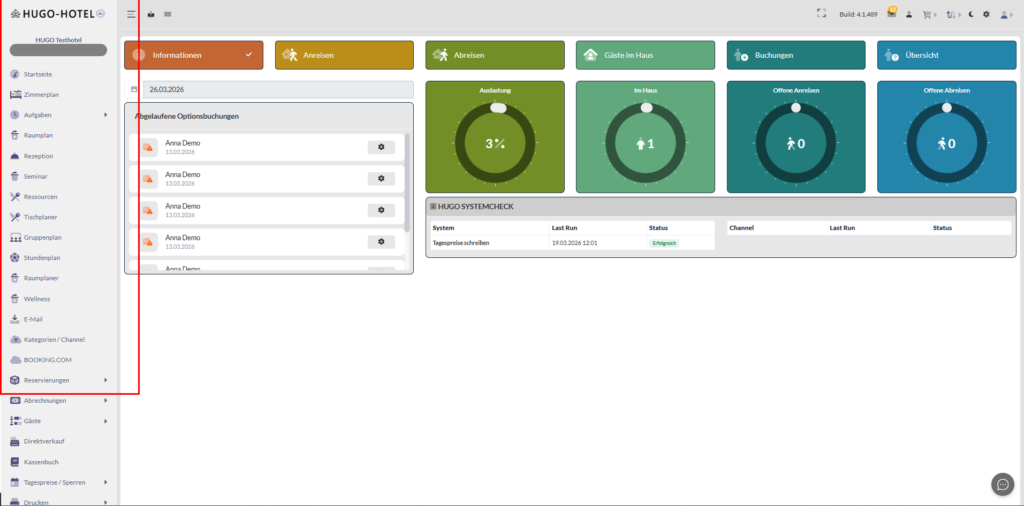Click the date field showing 26.03.2026
The image size is (1024, 506).
coord(277,89)
